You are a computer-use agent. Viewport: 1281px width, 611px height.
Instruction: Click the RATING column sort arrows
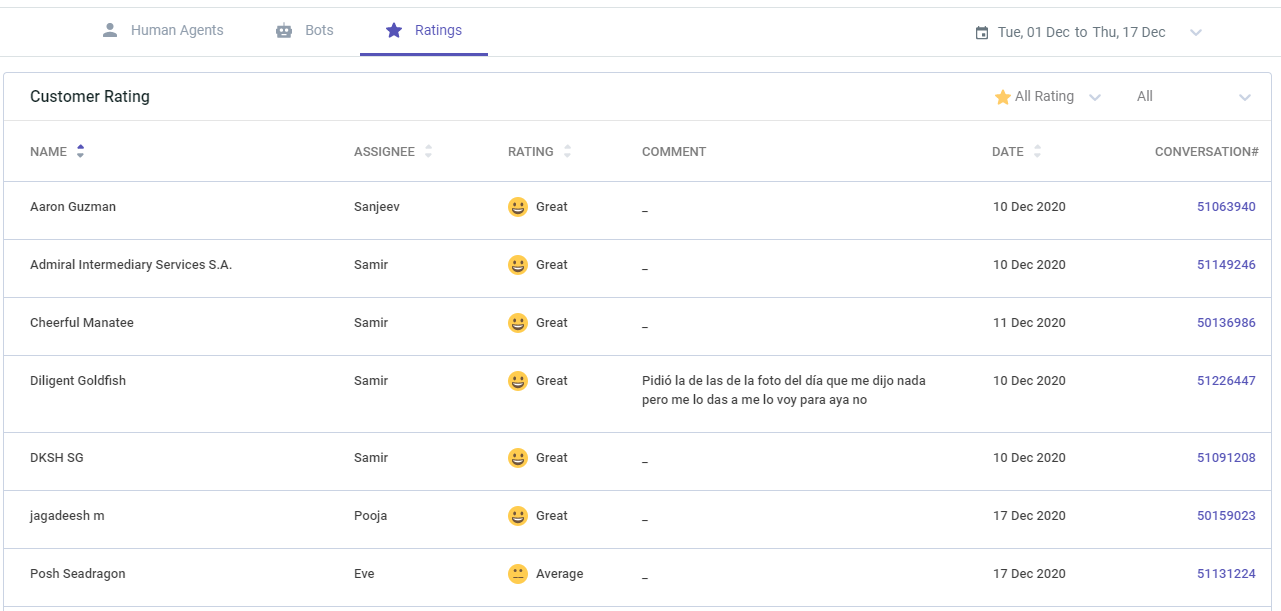[568, 152]
